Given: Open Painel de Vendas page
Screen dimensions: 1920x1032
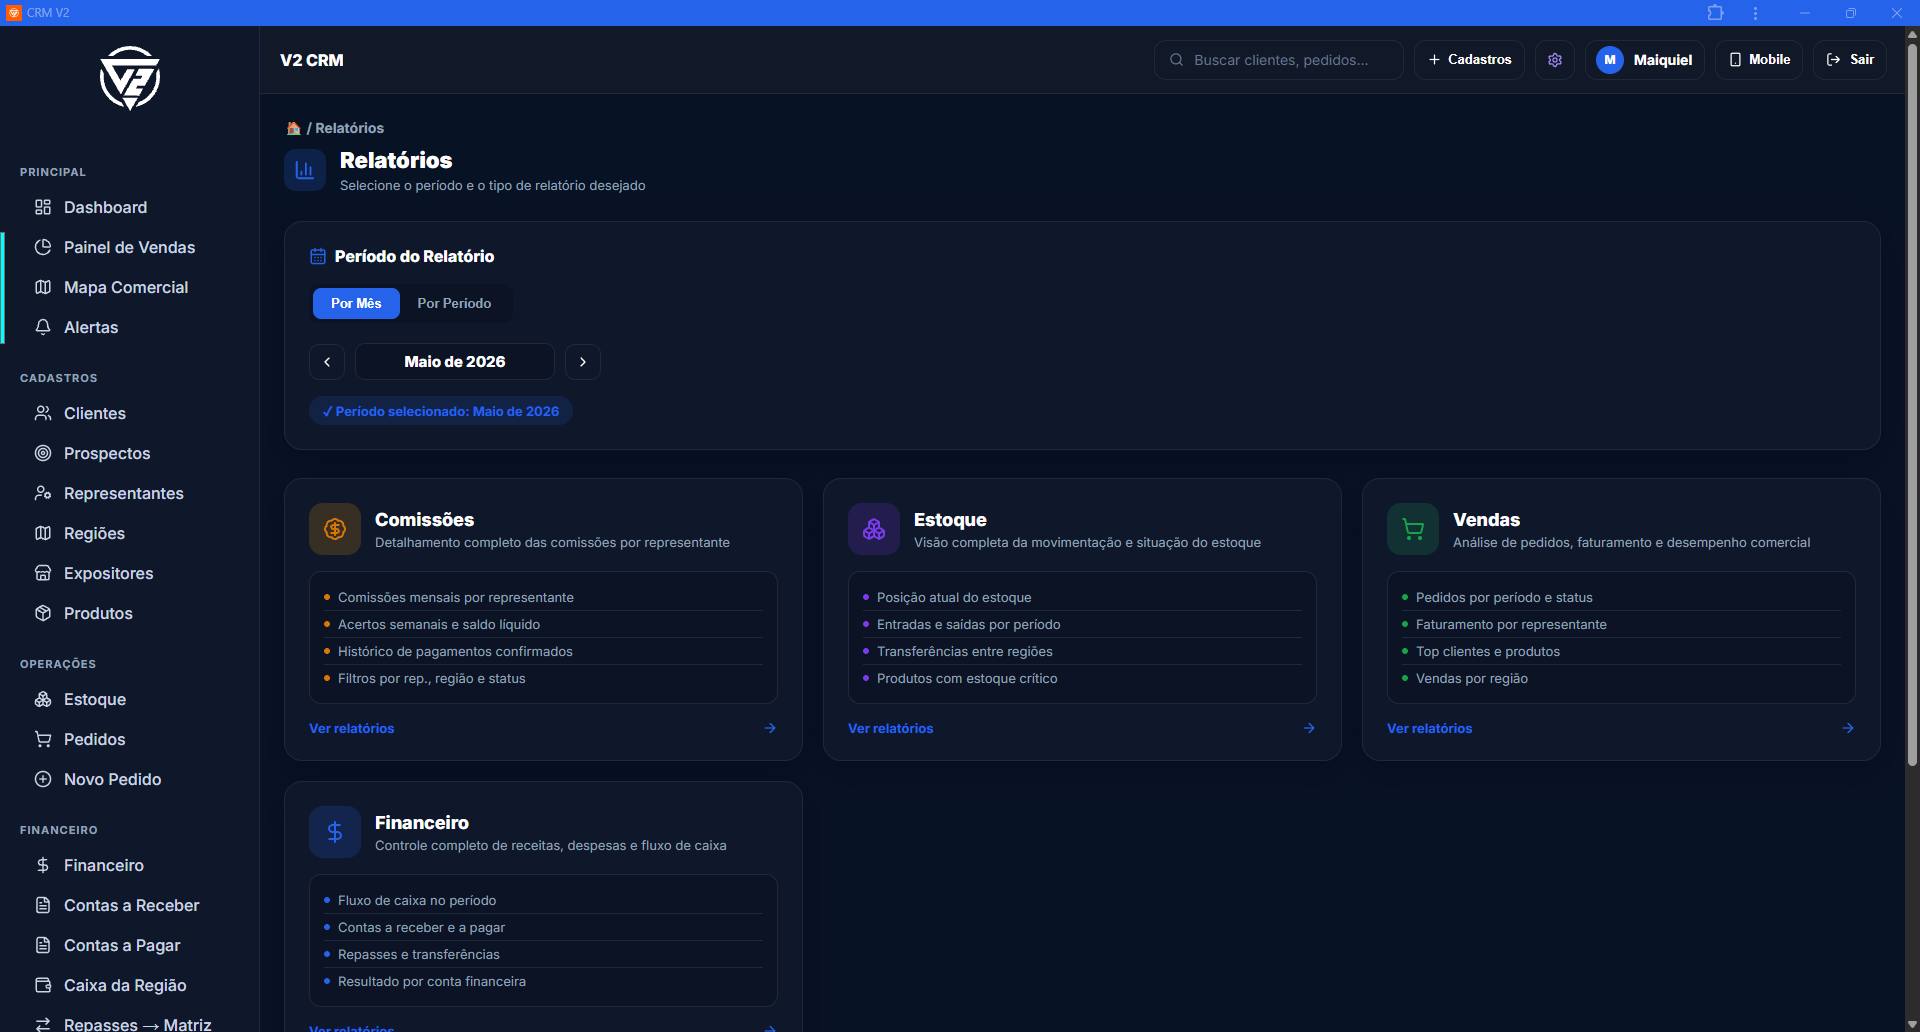Looking at the screenshot, I should point(129,247).
